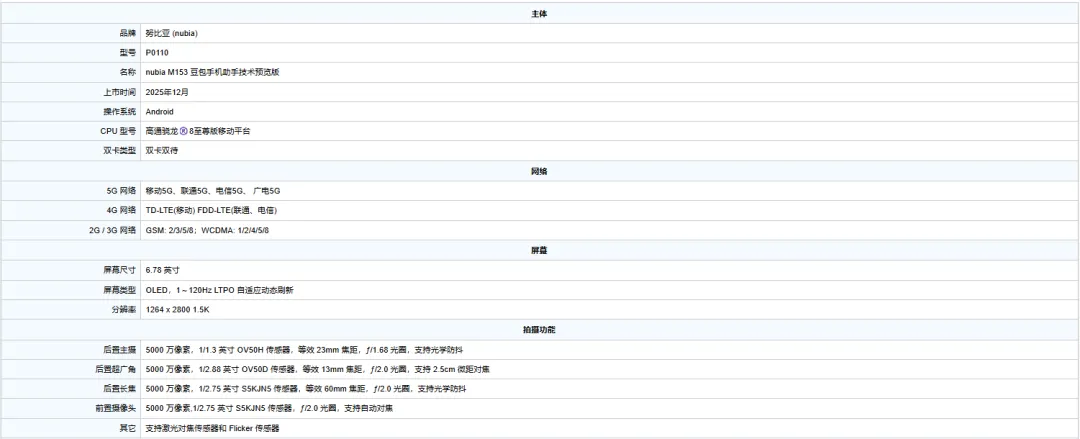Select the 屏幕类型 row label
This screenshot has width=1080, height=439.
pyautogui.click(x=119, y=290)
